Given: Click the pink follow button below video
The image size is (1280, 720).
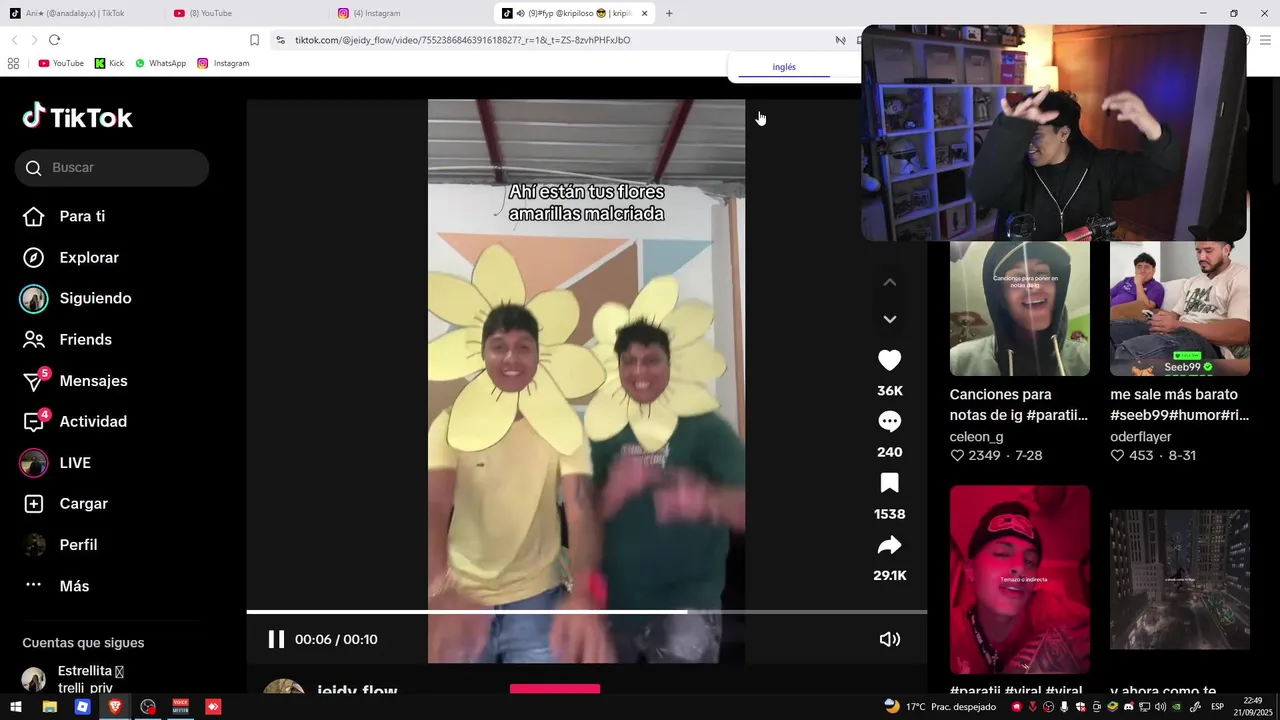Looking at the screenshot, I should click(555, 690).
